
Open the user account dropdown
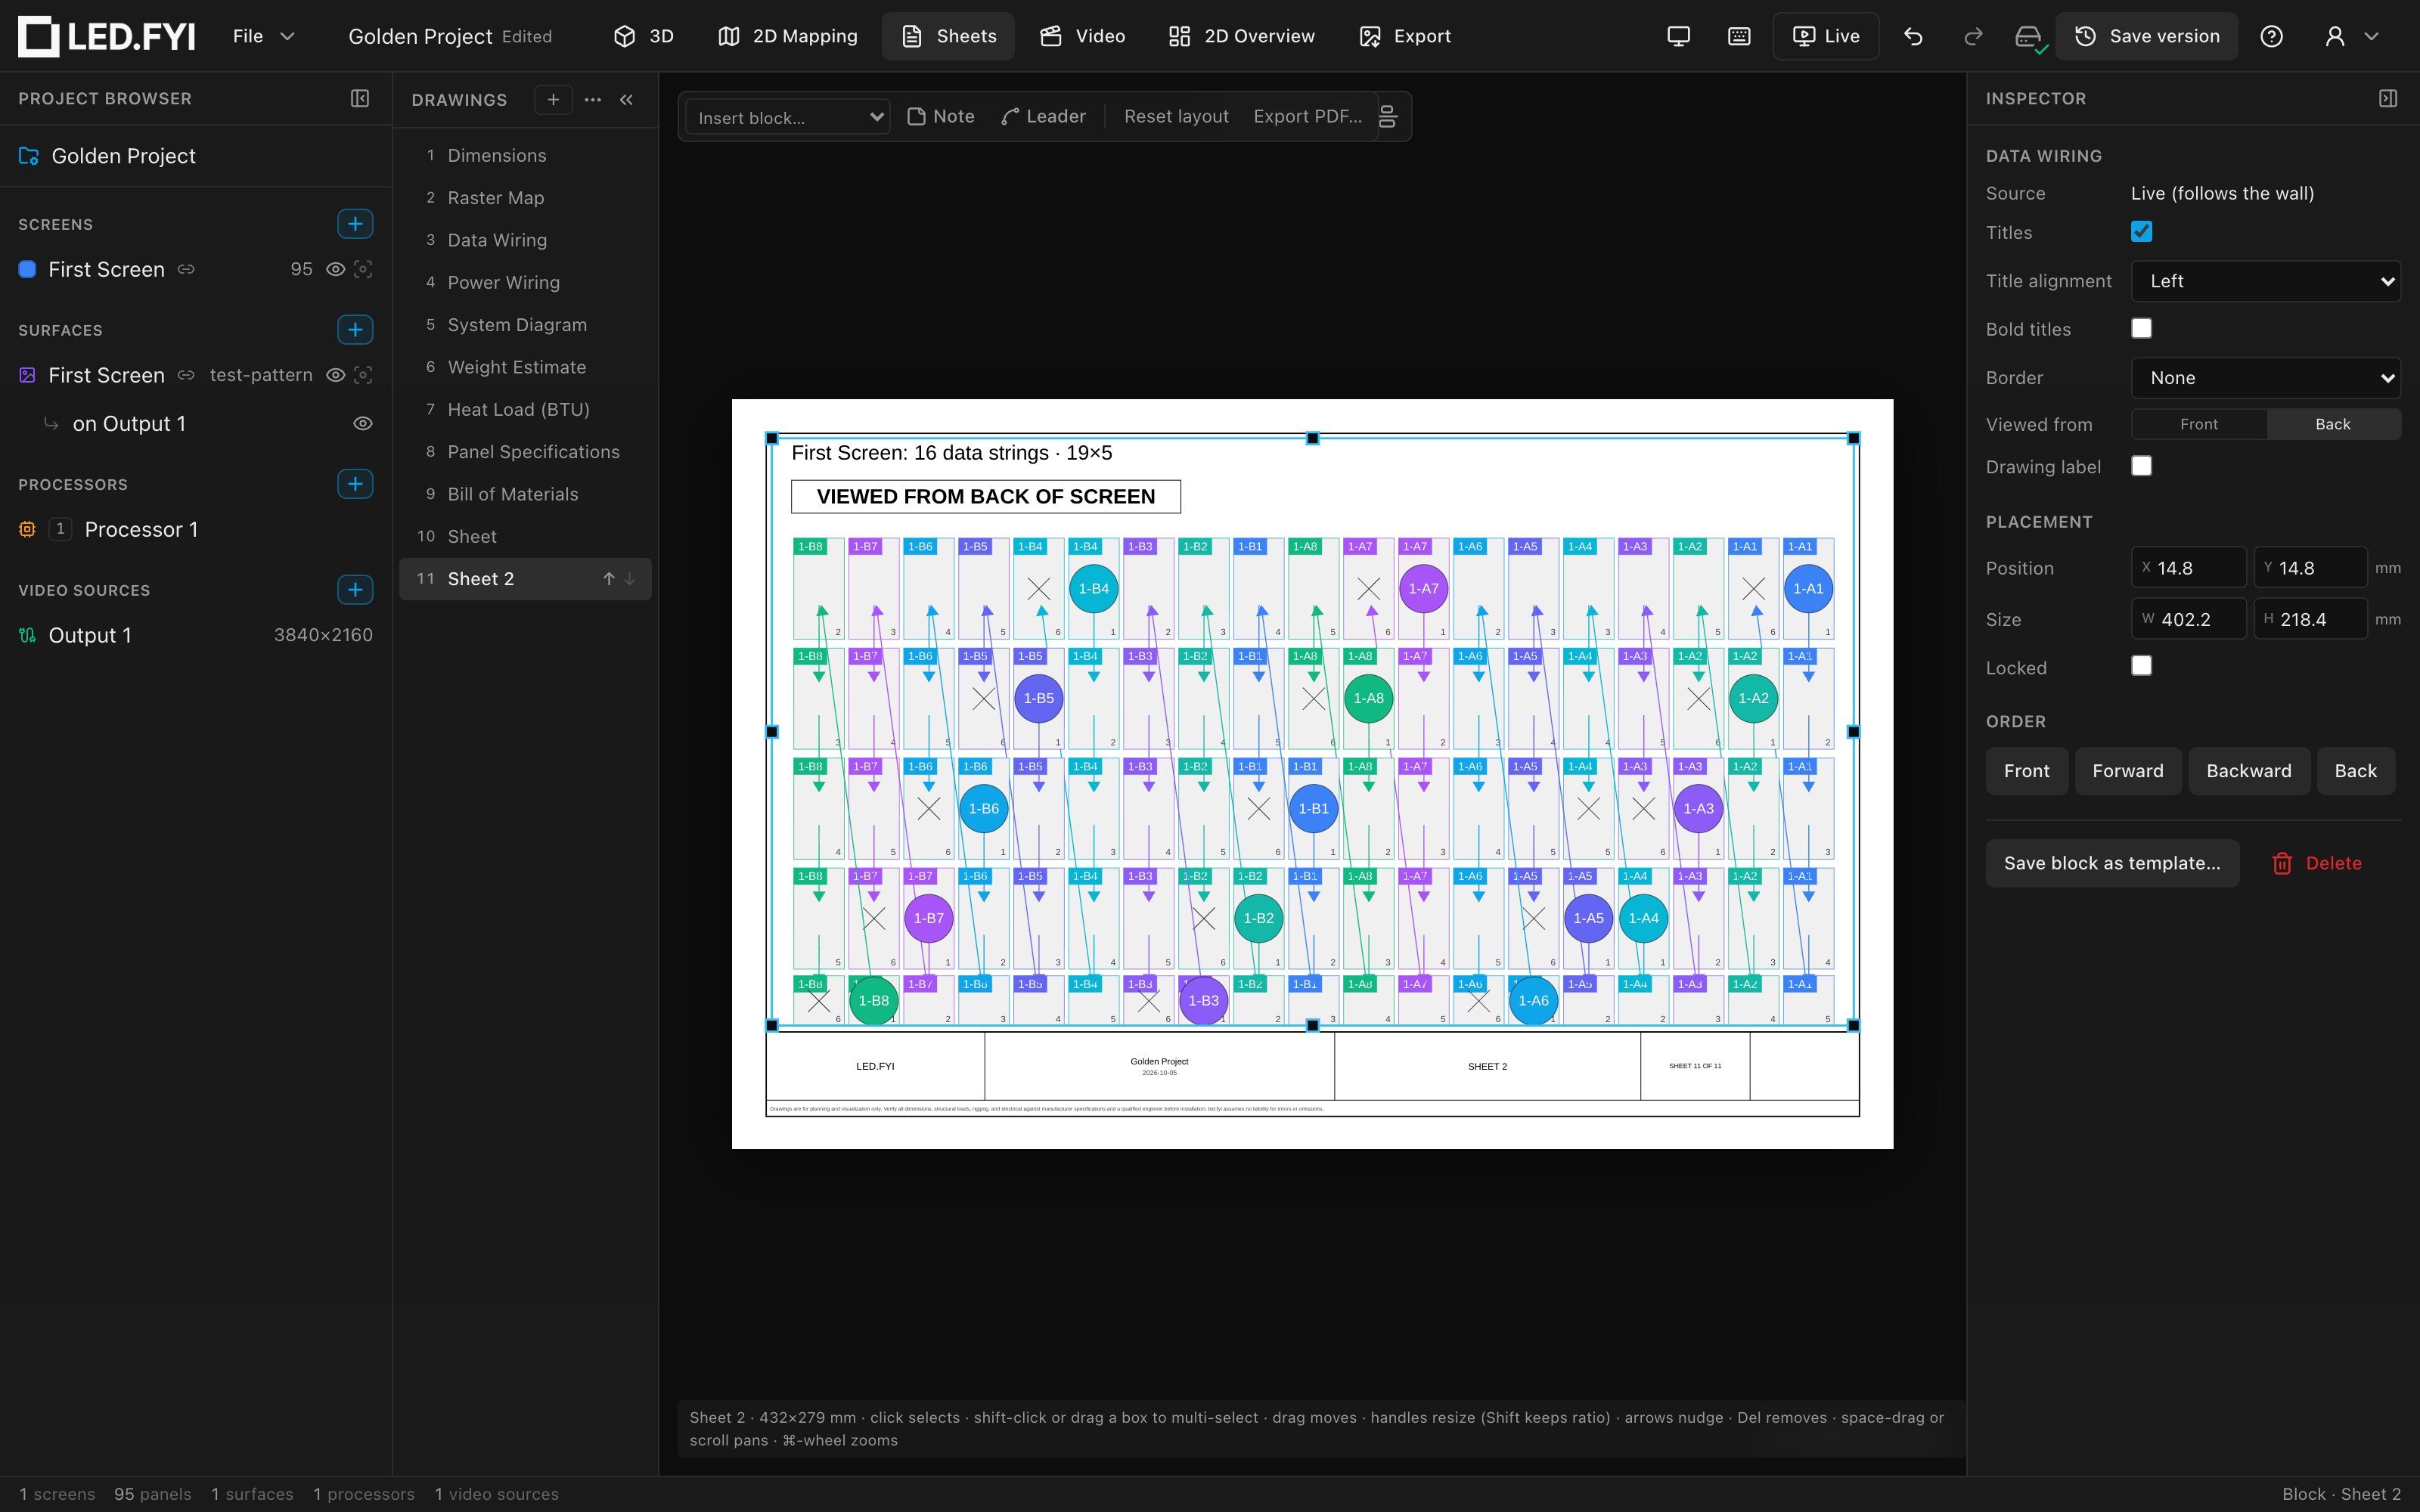pos(2351,36)
